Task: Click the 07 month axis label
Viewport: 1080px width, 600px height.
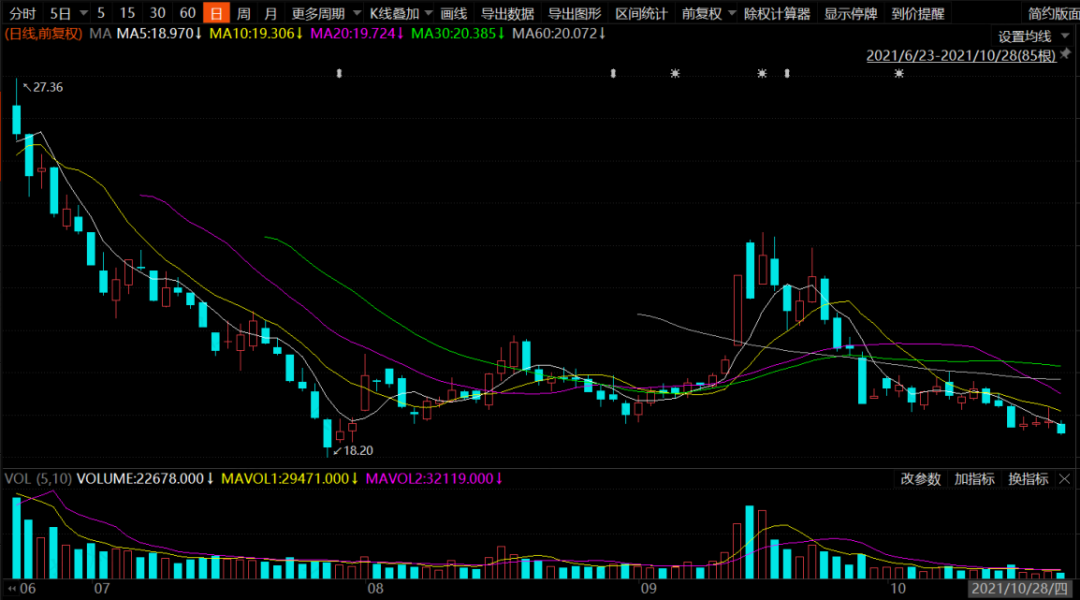Action: tap(102, 588)
